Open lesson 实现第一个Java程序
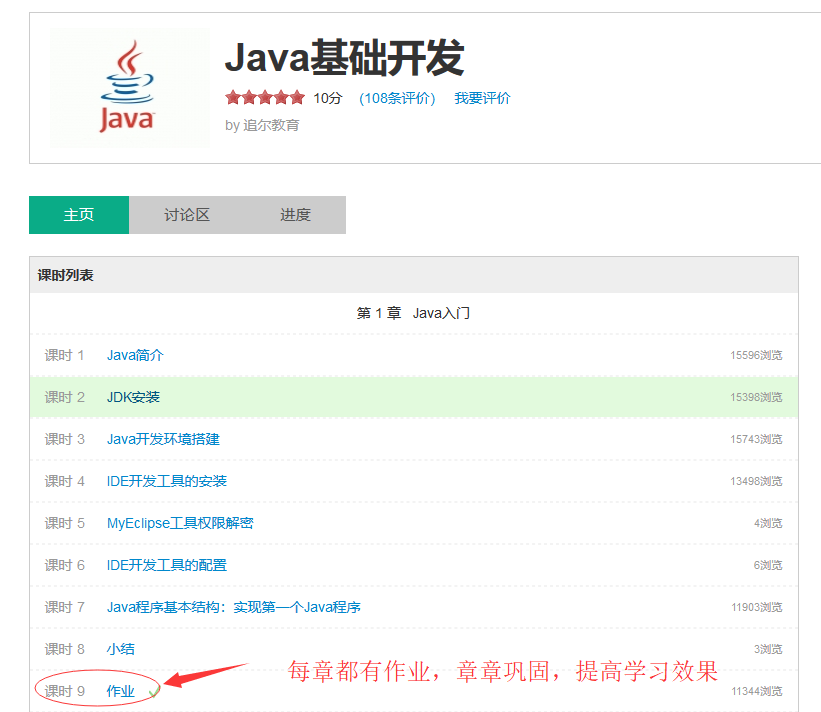This screenshot has height=712, width=821. click(233, 607)
